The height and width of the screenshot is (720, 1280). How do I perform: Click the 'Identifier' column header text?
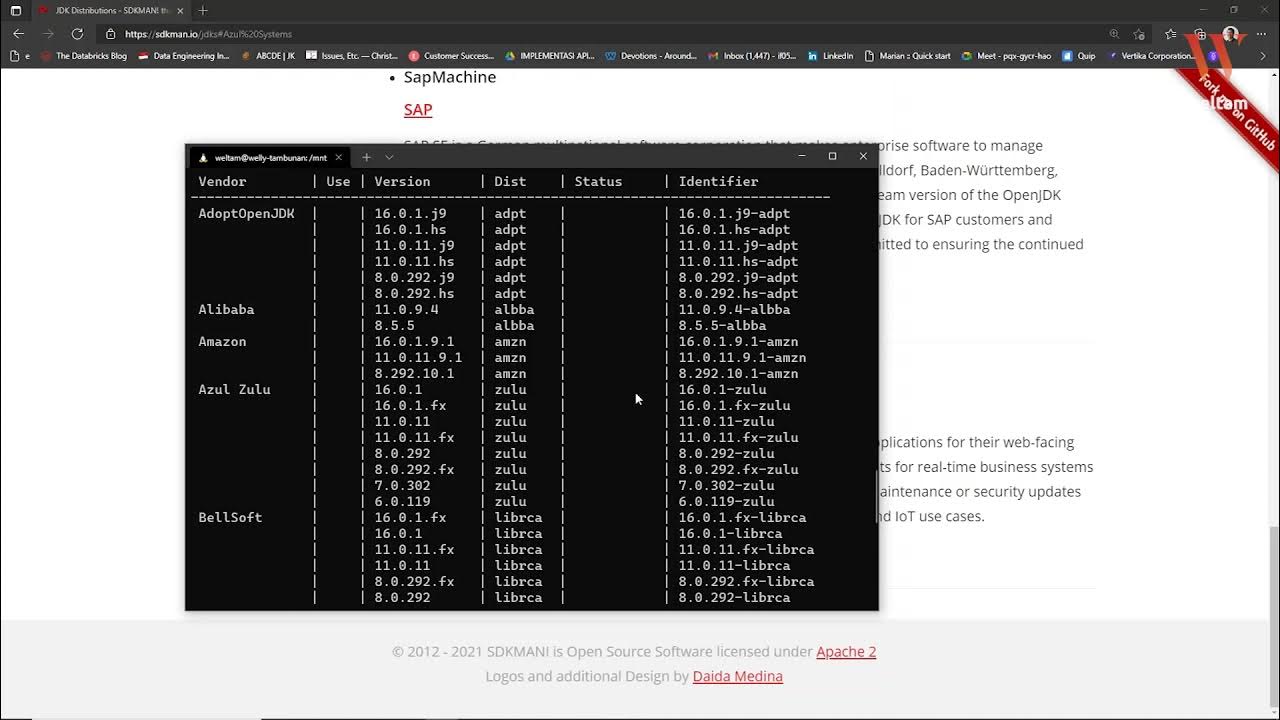pos(718,181)
